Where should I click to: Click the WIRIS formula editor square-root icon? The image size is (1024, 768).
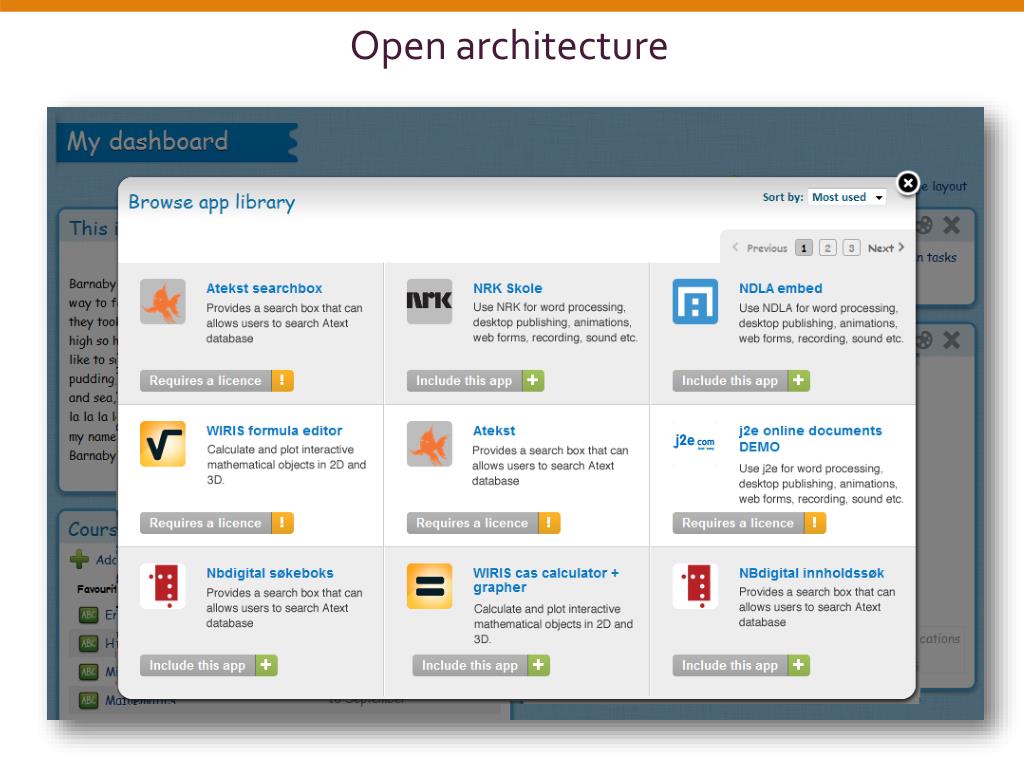(163, 444)
